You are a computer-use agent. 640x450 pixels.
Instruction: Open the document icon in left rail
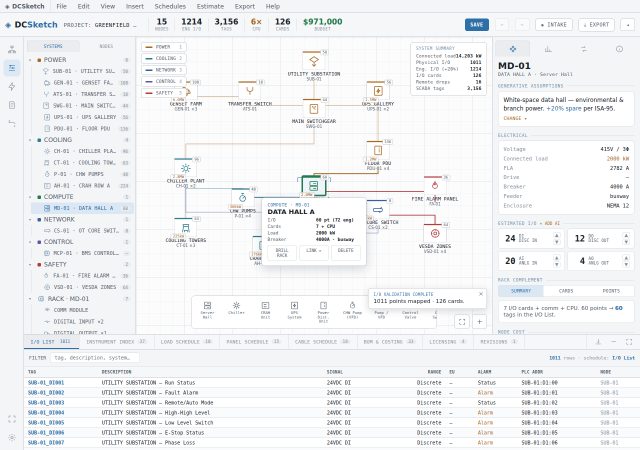coord(12,105)
